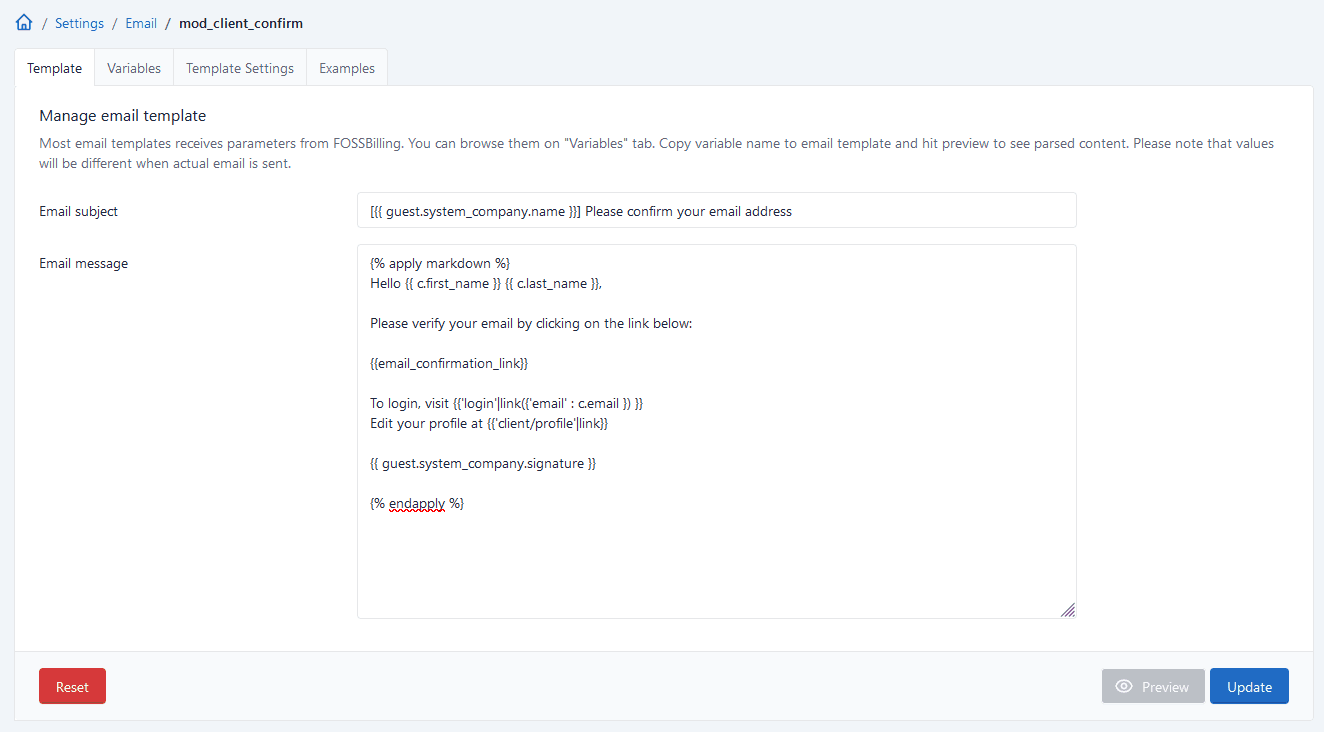Open the Settings breadcrumb link
The width and height of the screenshot is (1324, 732).
coord(79,22)
